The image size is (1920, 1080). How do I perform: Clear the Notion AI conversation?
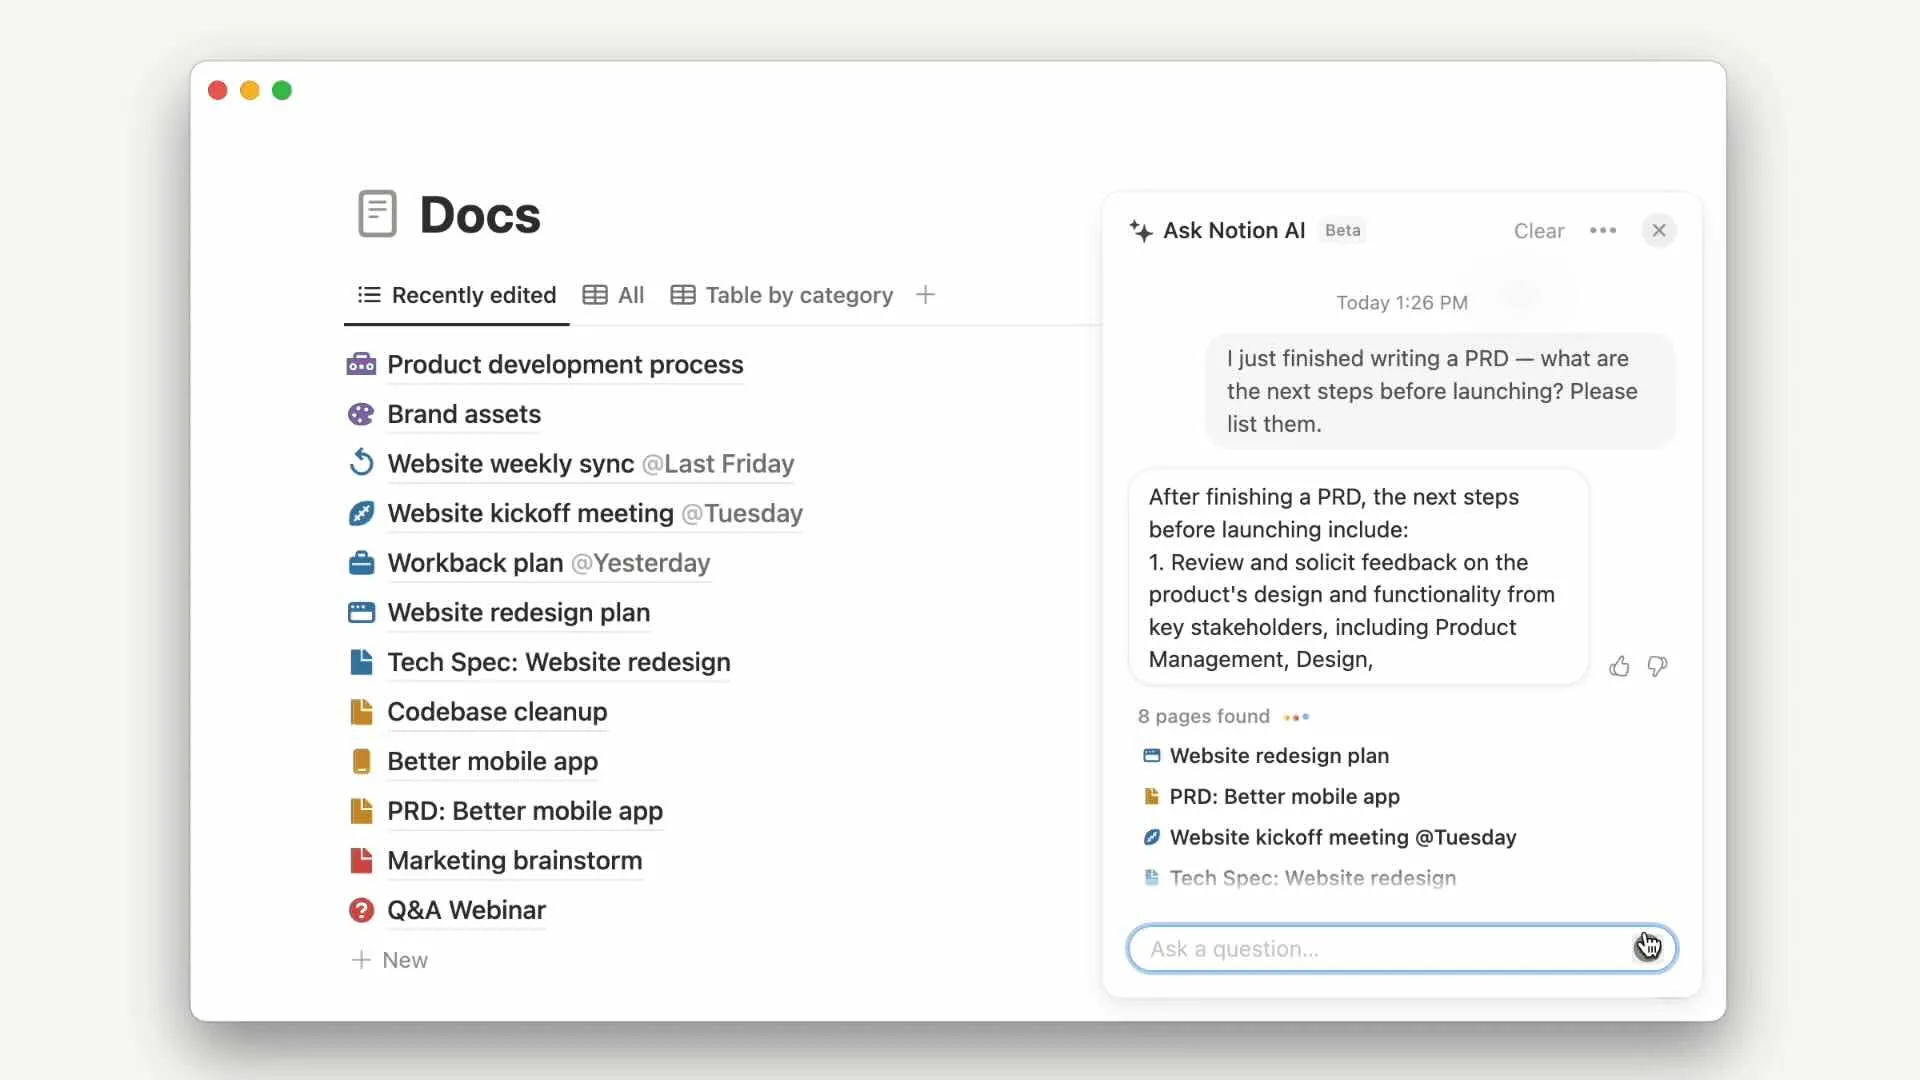(x=1538, y=231)
